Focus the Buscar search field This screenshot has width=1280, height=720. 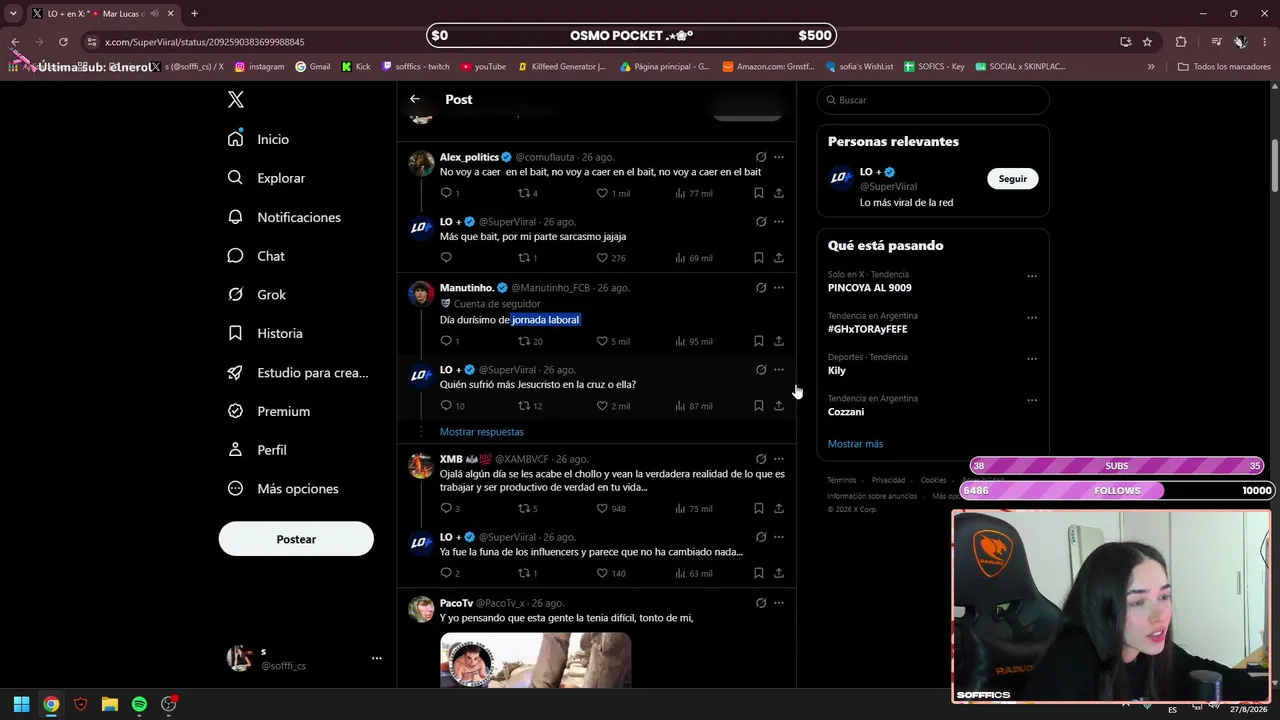tap(933, 100)
